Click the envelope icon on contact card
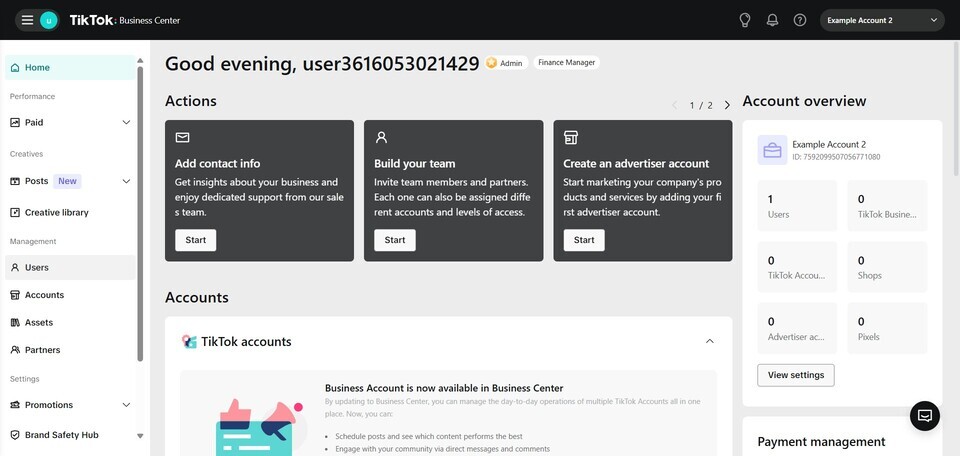Screen dimensions: 960x456 coord(182,137)
